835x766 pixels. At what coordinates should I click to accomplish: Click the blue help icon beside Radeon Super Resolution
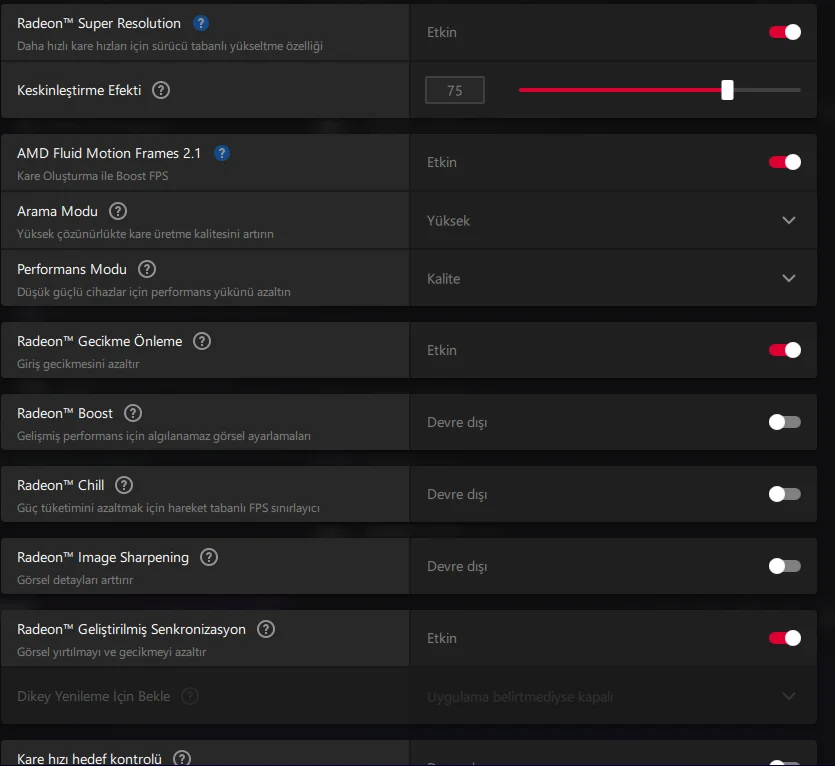201,23
